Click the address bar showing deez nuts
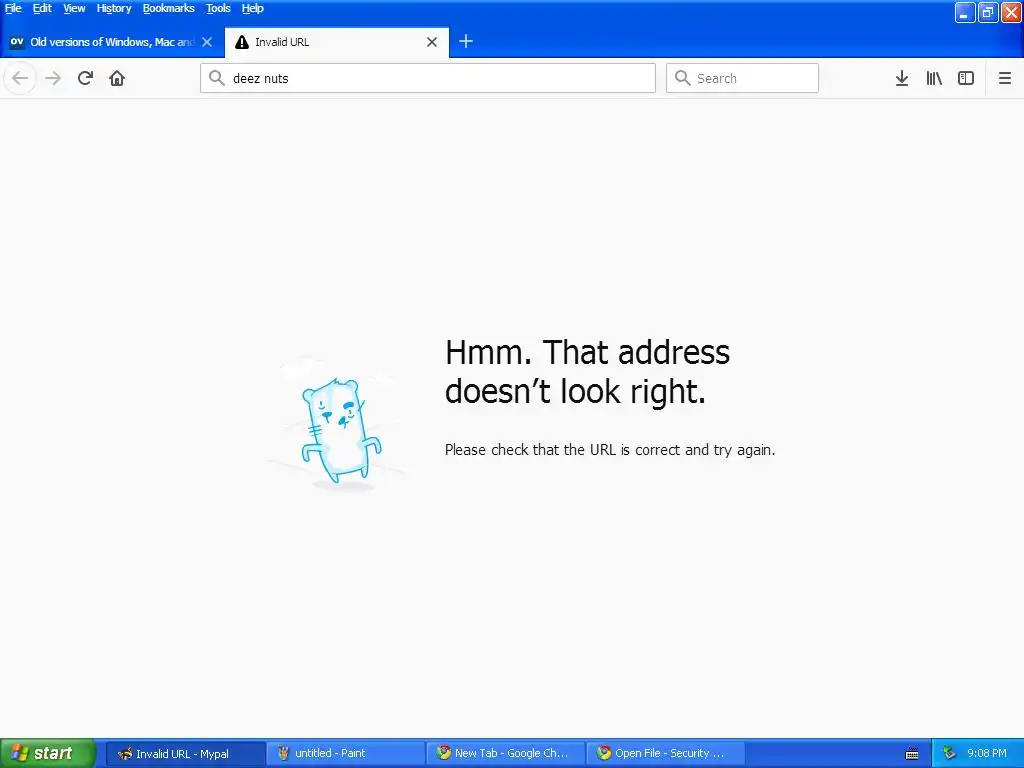The width and height of the screenshot is (1024, 768). coord(428,78)
